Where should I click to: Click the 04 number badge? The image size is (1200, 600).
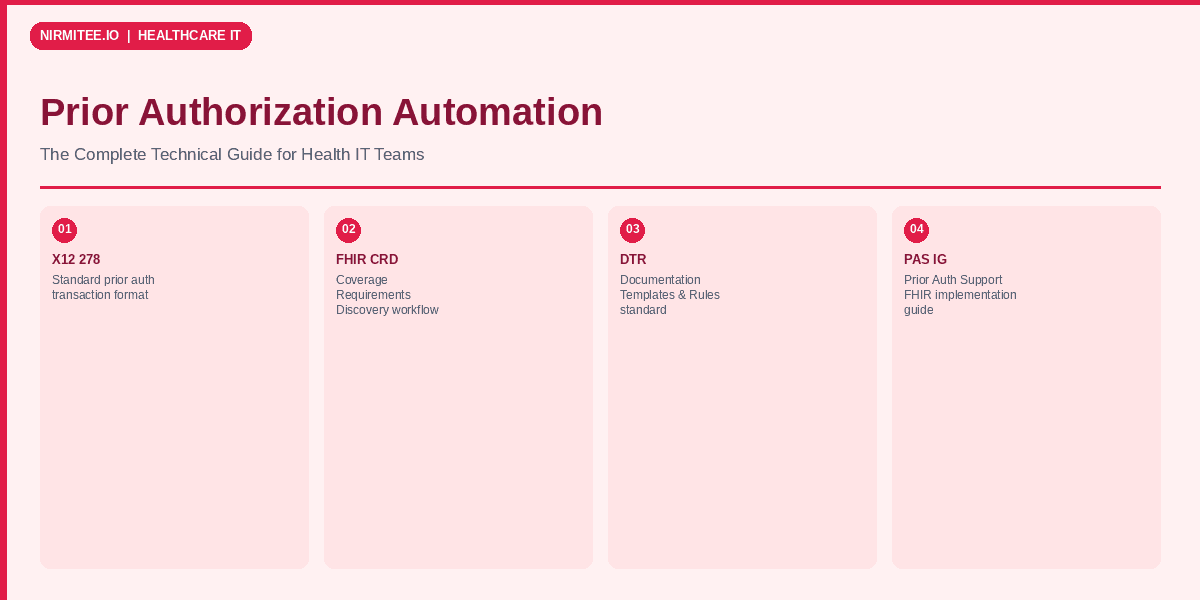916,230
